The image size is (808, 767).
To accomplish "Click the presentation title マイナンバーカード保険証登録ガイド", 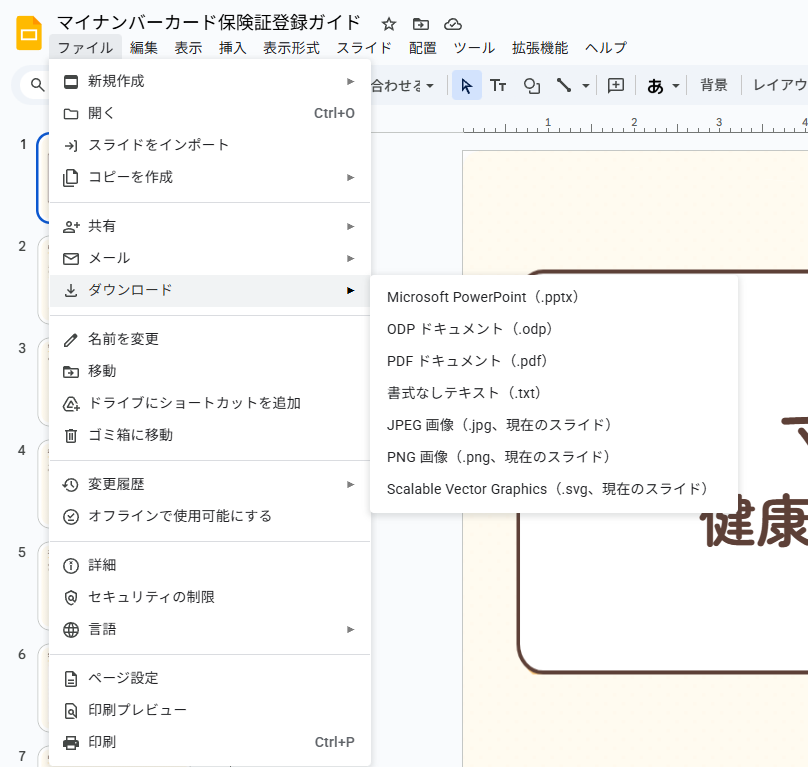I will pos(208,23).
